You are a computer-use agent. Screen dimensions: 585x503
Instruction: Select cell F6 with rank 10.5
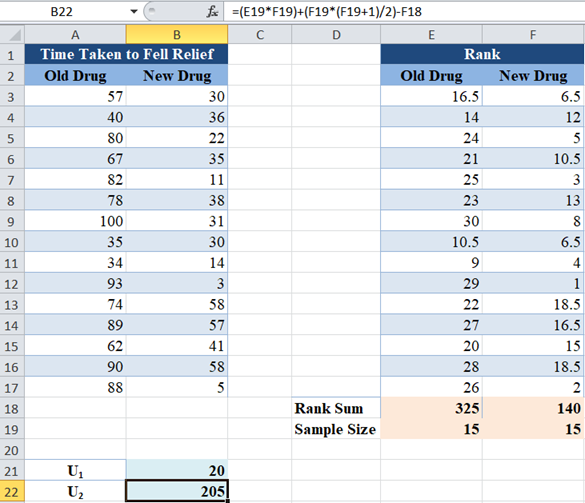[x=533, y=159]
